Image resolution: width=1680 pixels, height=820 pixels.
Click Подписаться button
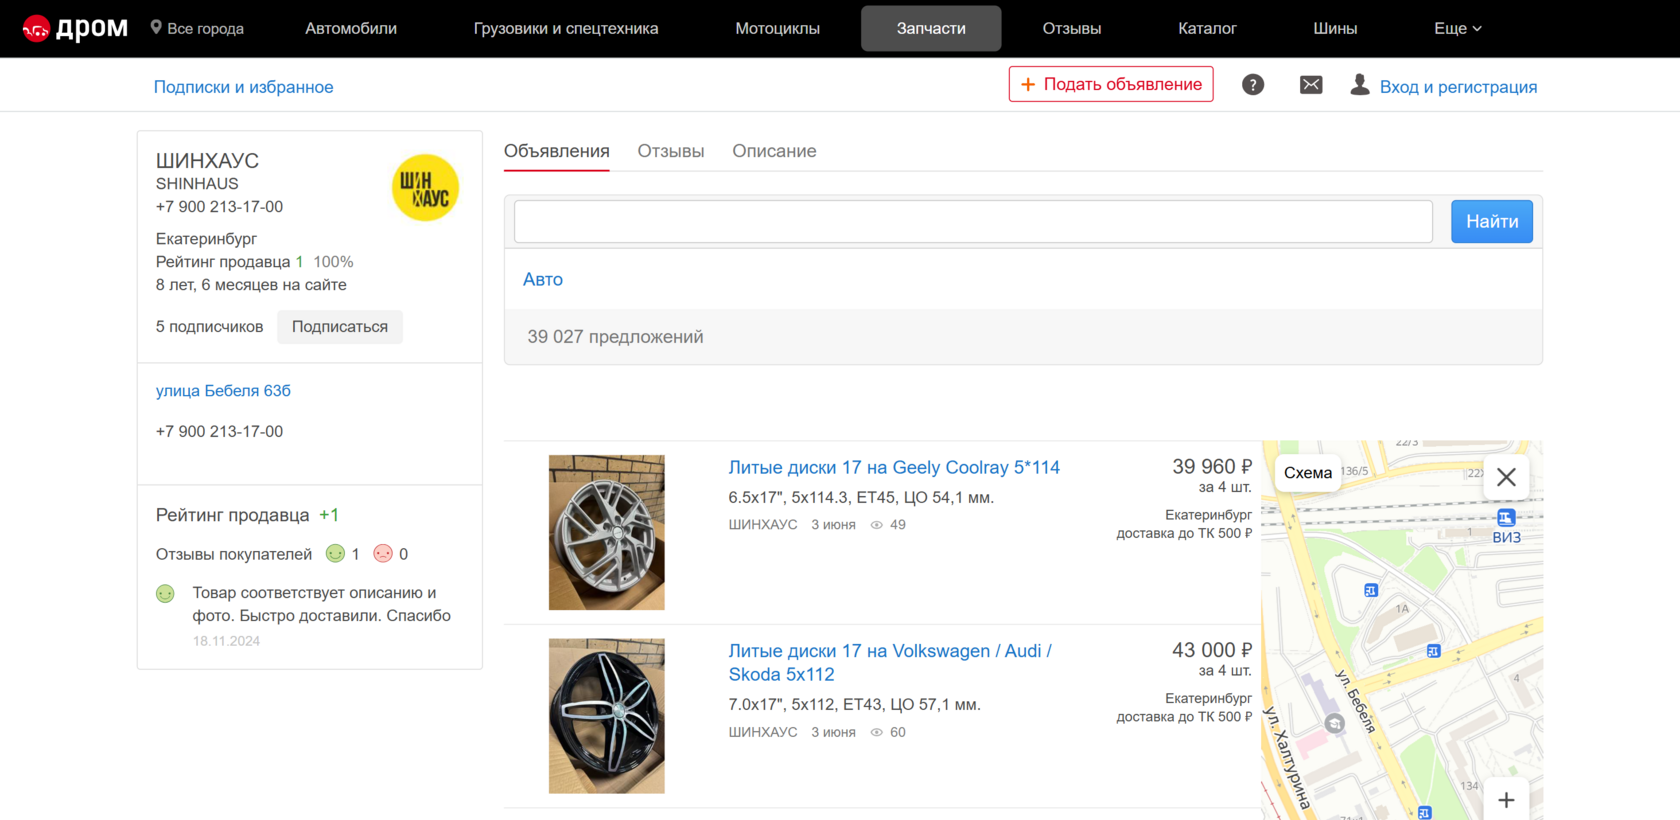(x=340, y=327)
